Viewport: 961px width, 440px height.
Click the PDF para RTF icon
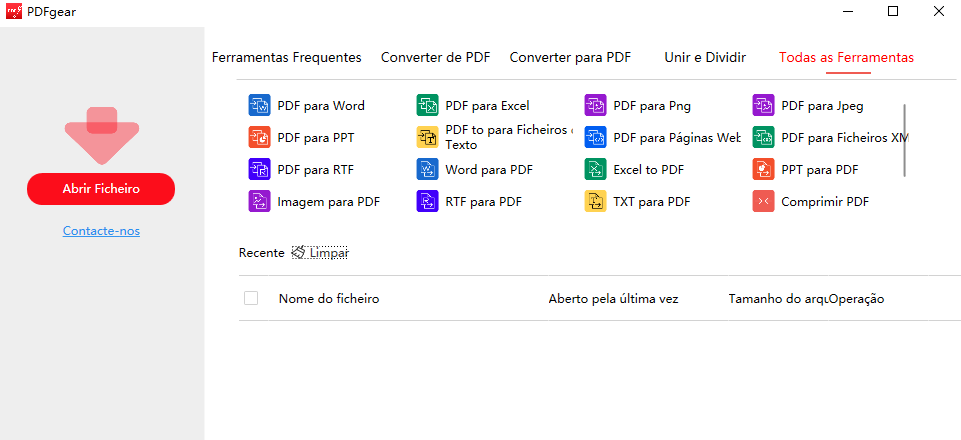259,169
